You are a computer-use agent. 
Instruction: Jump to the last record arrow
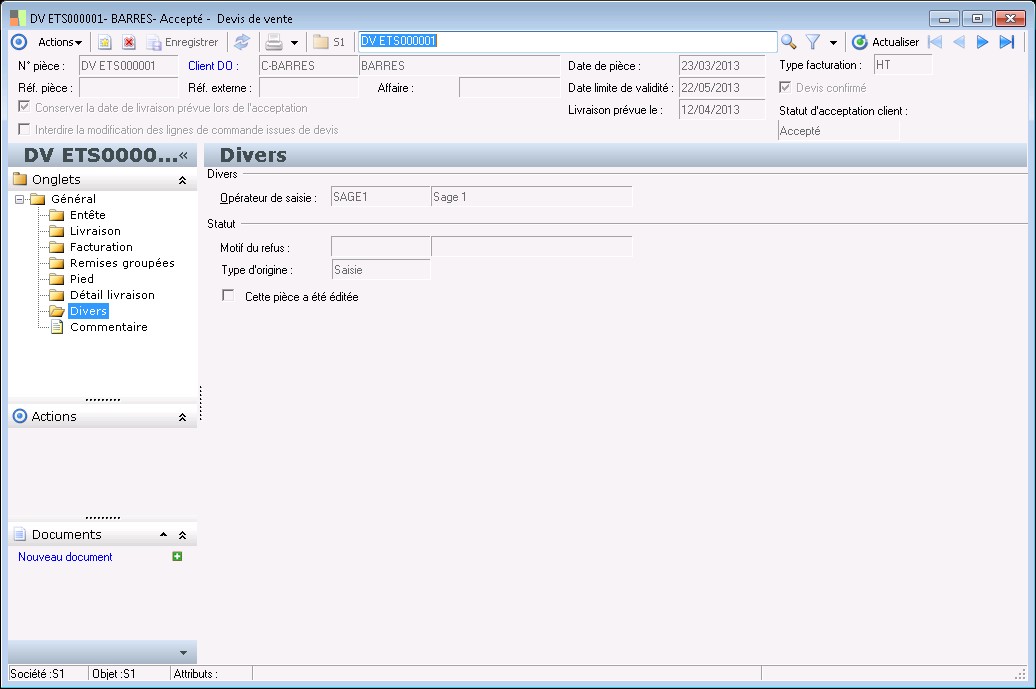click(1007, 42)
